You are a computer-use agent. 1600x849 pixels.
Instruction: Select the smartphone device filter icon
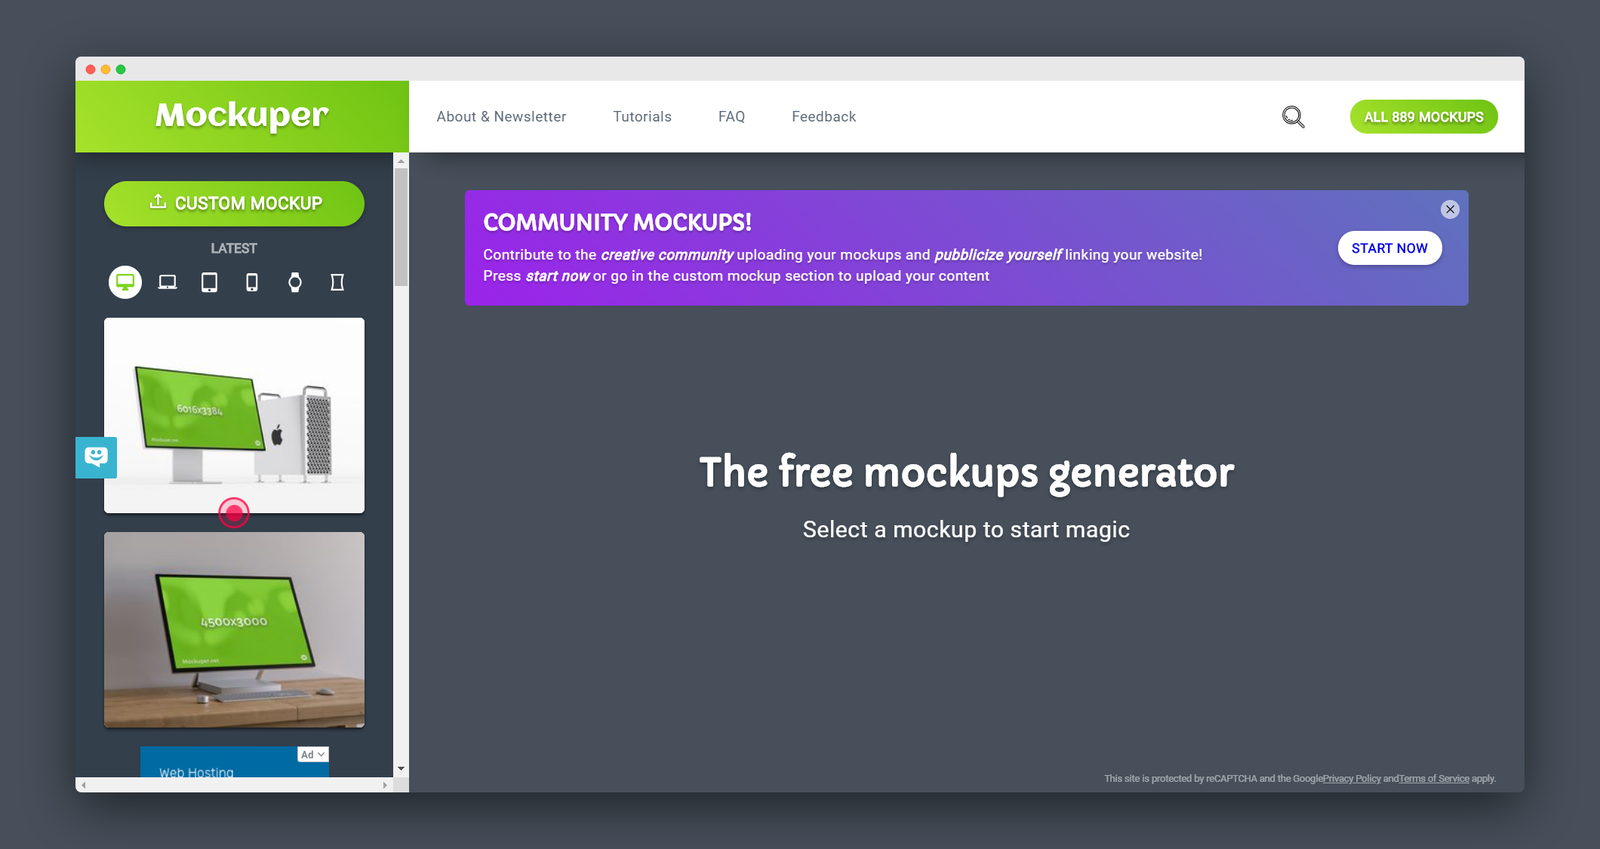252,283
